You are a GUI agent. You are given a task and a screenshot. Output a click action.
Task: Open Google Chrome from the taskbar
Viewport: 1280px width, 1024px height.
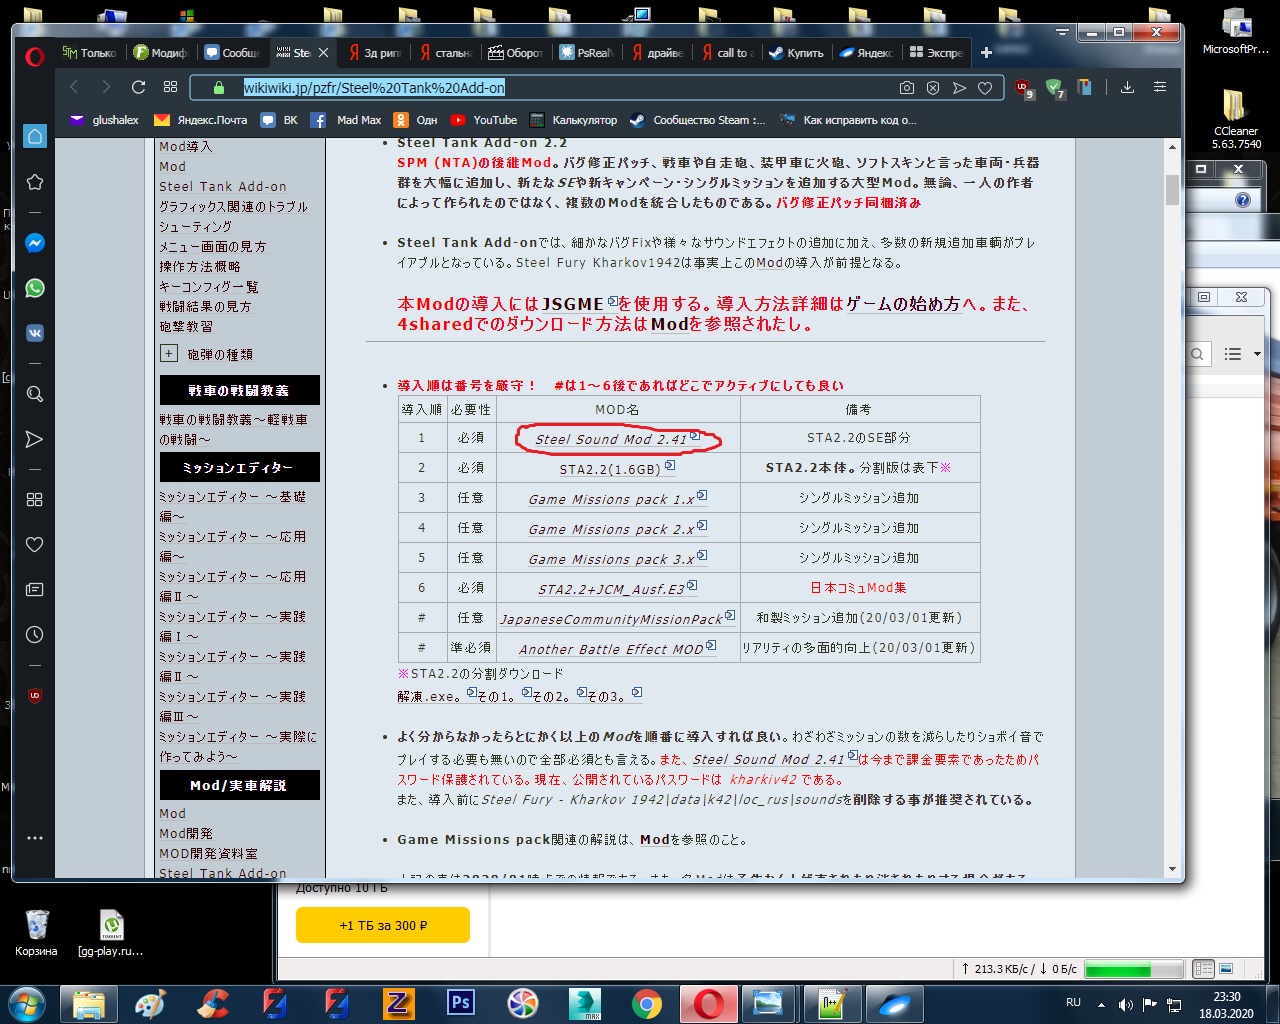coord(647,1003)
